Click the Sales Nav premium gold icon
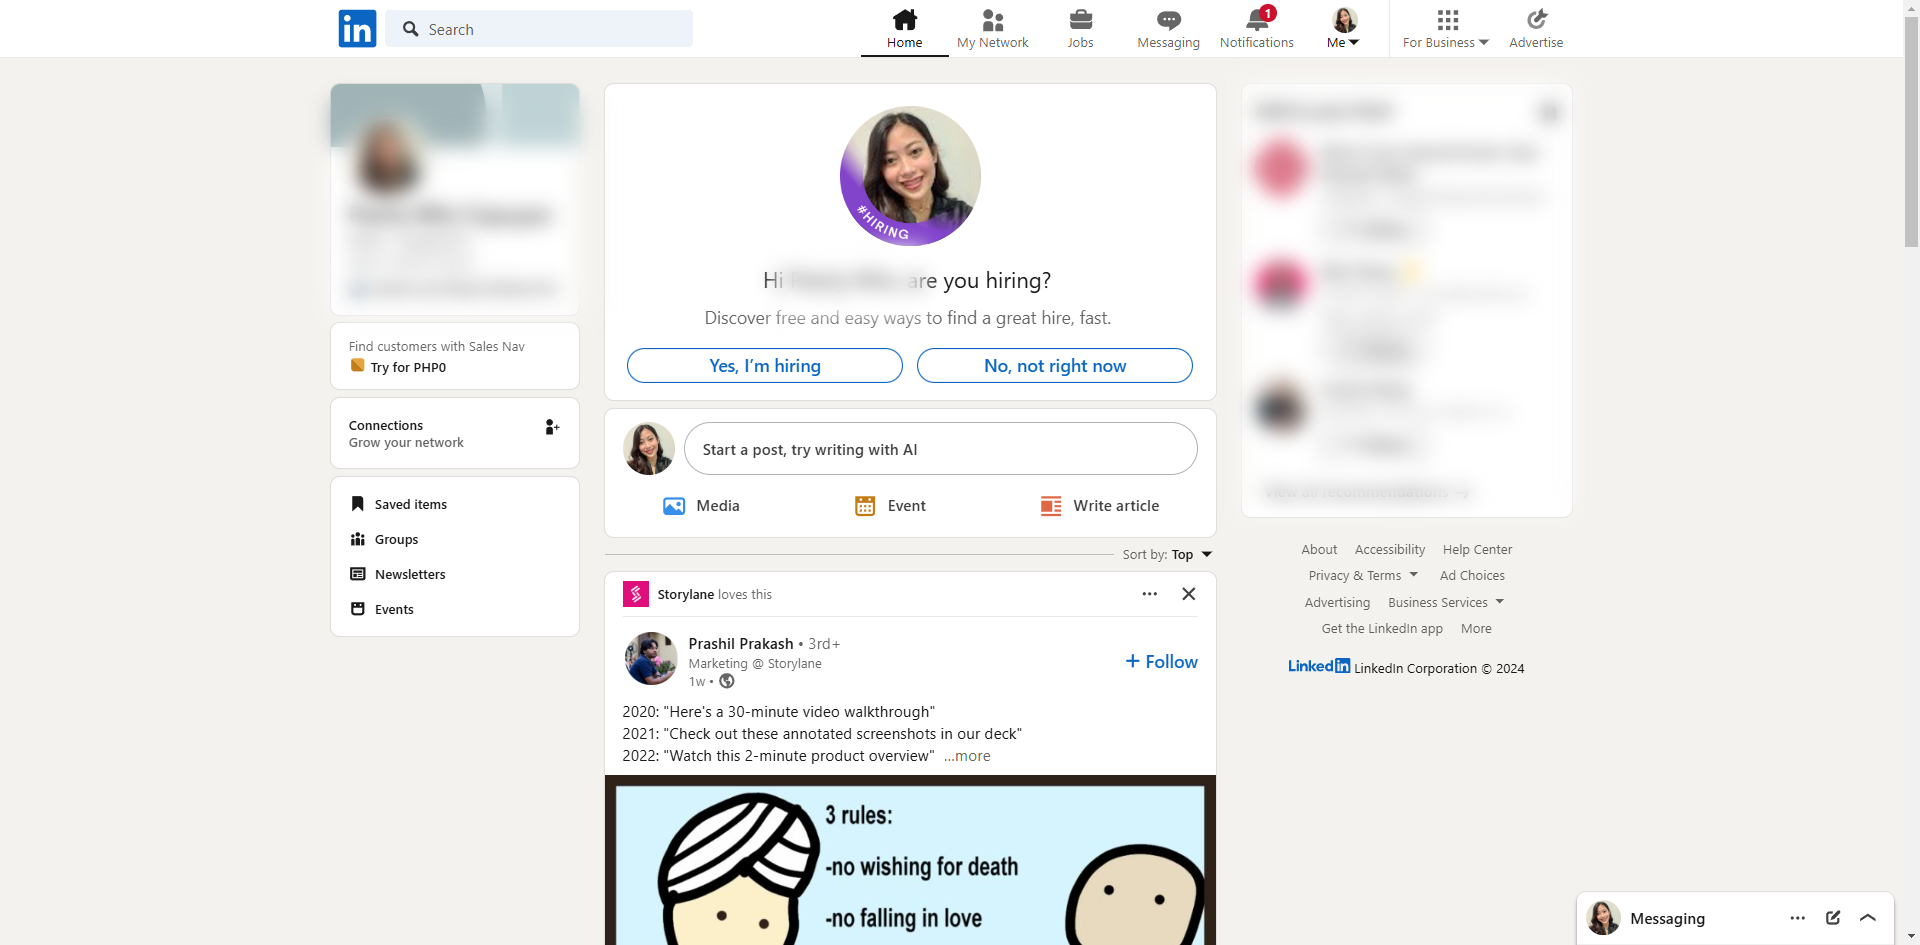Image resolution: width=1920 pixels, height=945 pixels. coord(357,366)
